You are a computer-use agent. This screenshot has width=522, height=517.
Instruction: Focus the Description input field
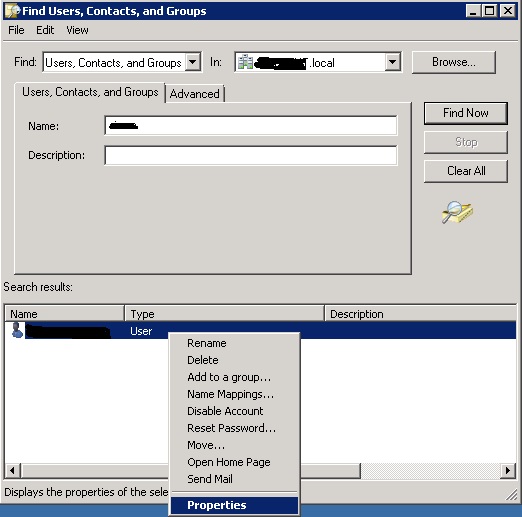tap(251, 155)
